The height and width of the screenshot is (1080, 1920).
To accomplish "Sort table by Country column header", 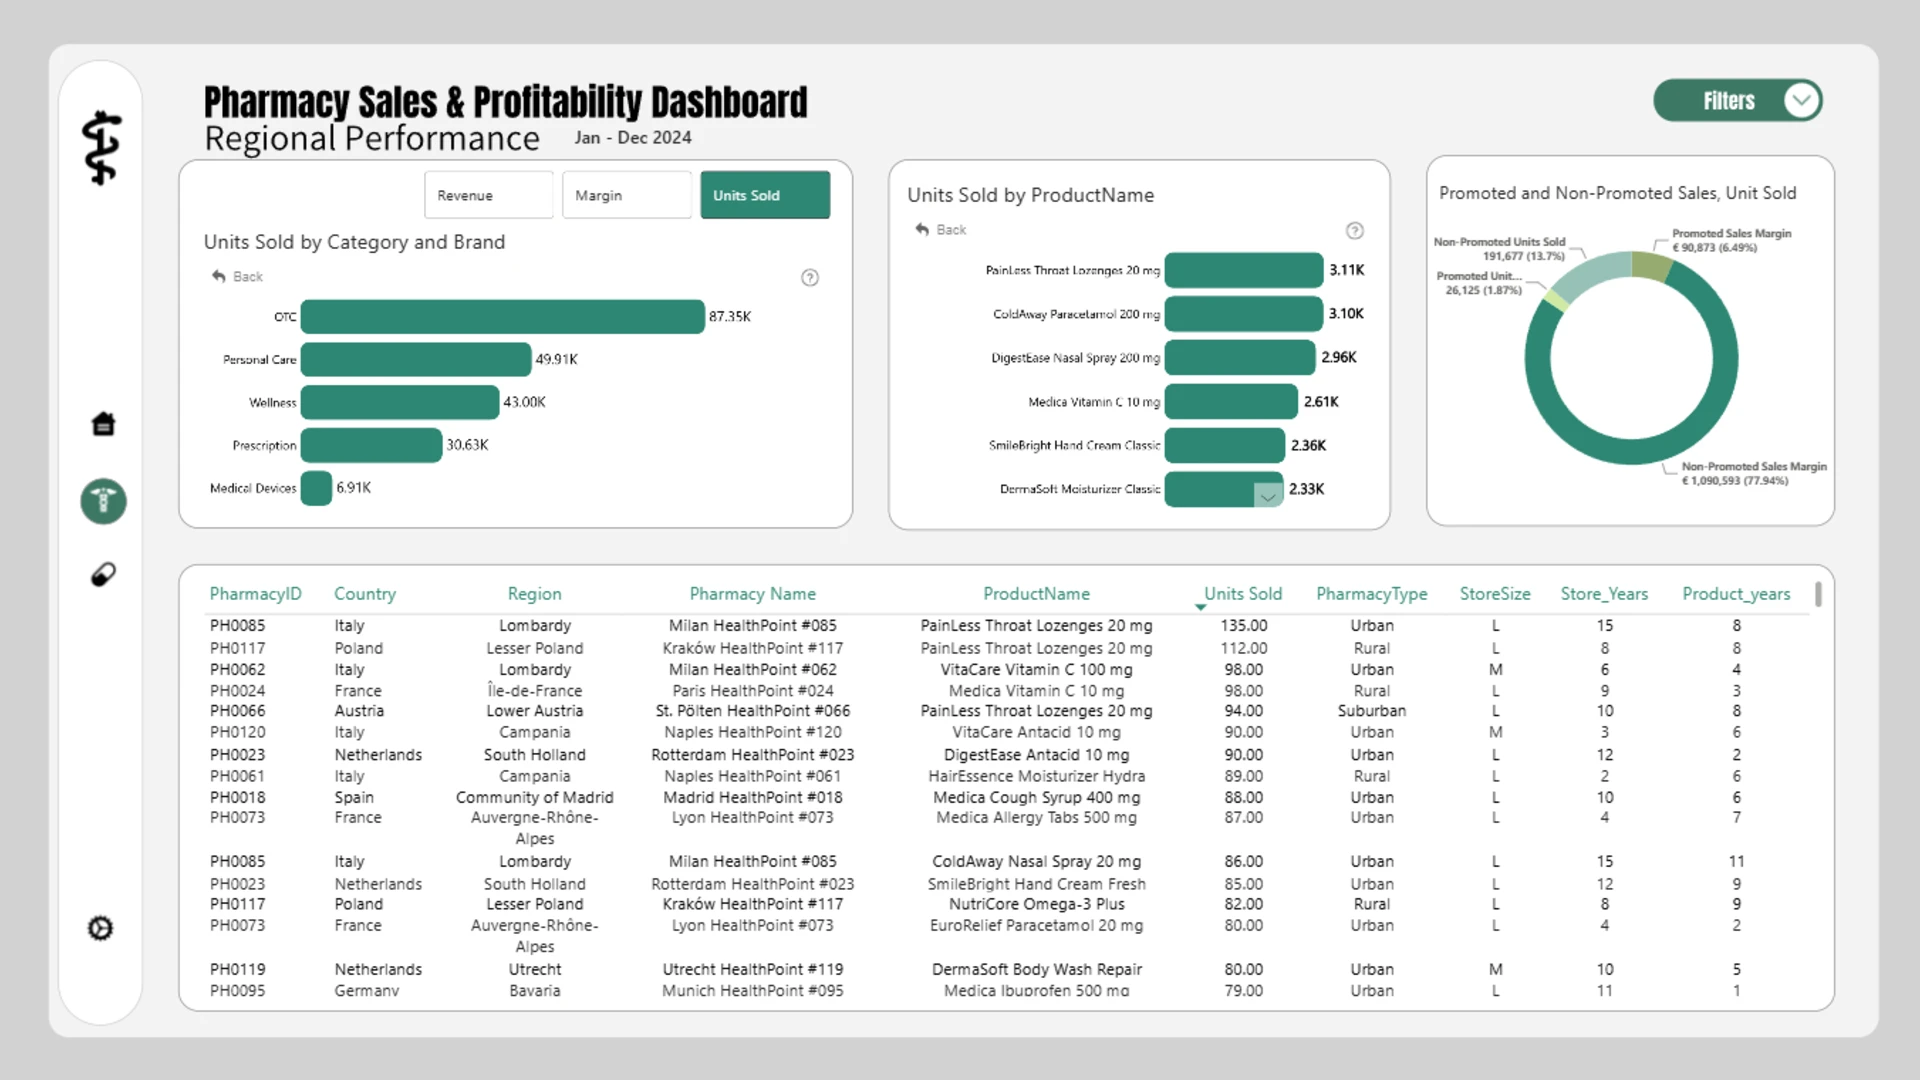I will [365, 594].
